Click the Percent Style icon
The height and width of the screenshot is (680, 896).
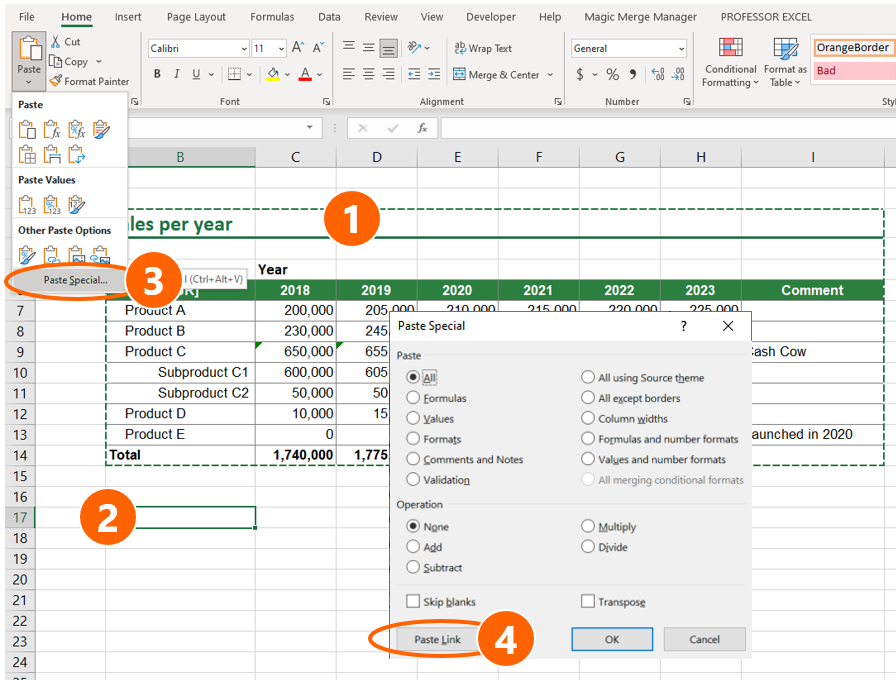(x=615, y=74)
